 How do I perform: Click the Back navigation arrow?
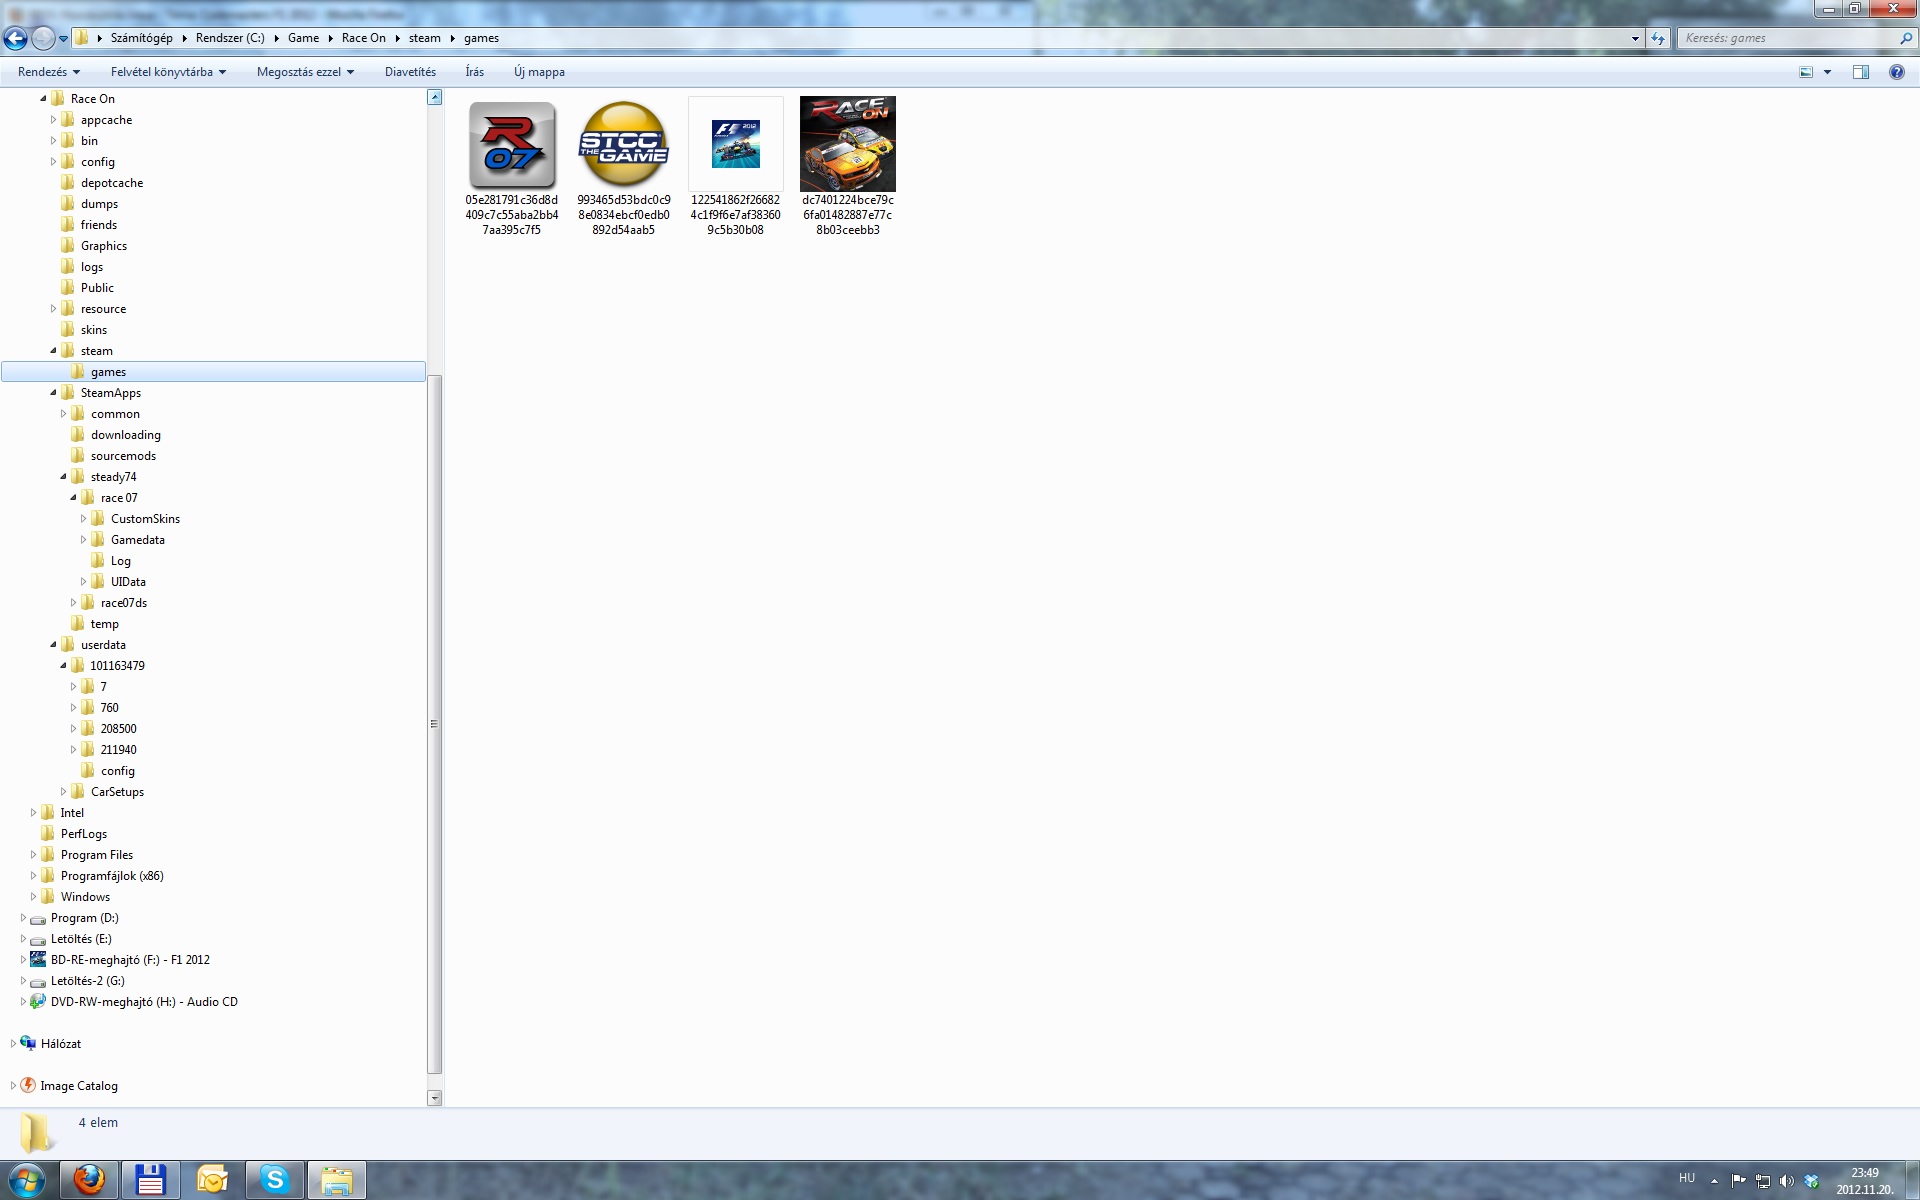pos(16,38)
